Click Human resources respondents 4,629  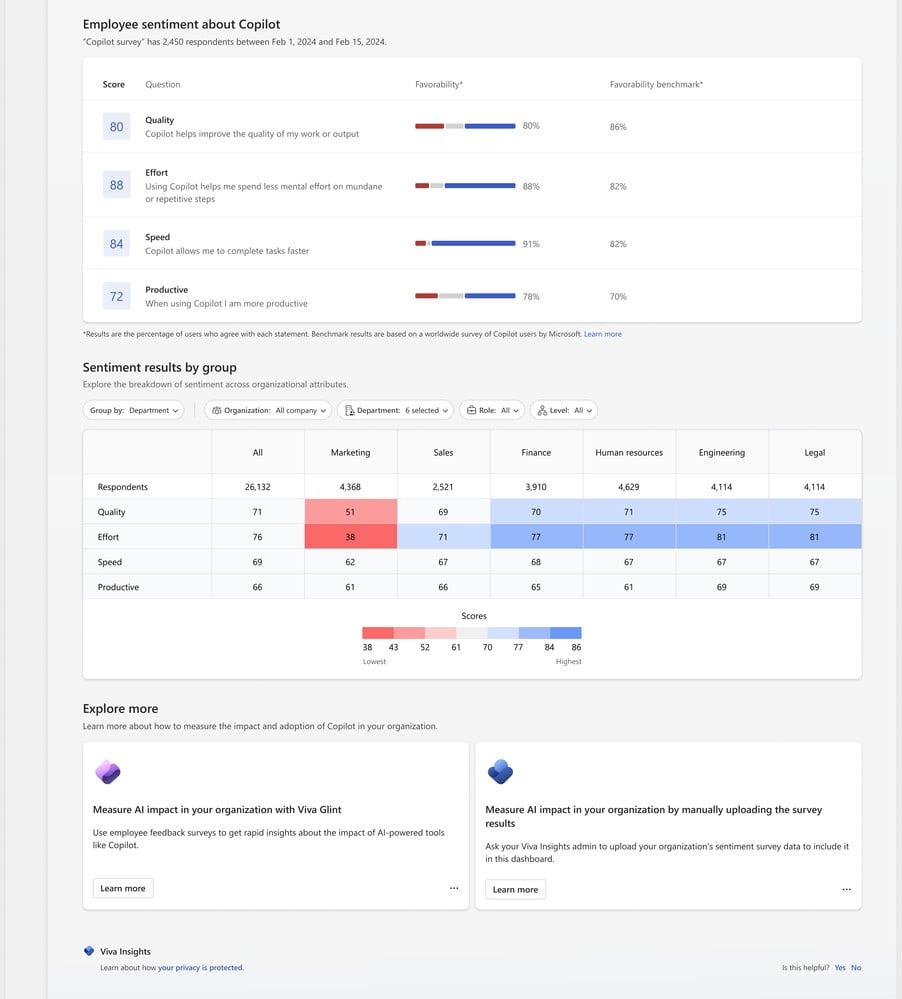click(x=629, y=487)
